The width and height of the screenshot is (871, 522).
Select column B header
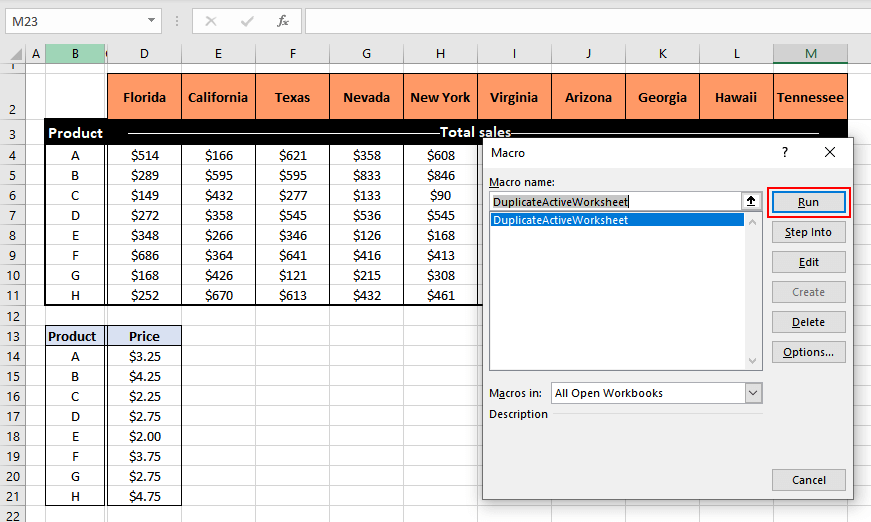tap(75, 54)
